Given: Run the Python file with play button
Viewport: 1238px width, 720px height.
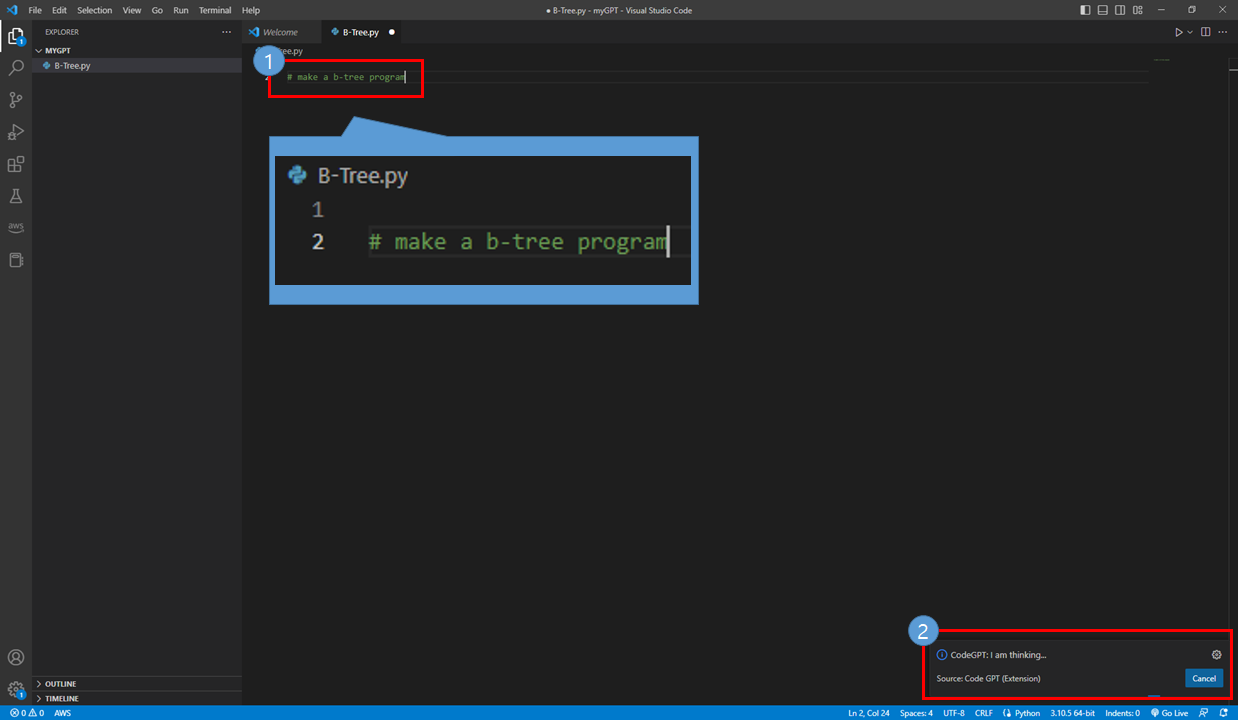Looking at the screenshot, I should coord(1179,32).
